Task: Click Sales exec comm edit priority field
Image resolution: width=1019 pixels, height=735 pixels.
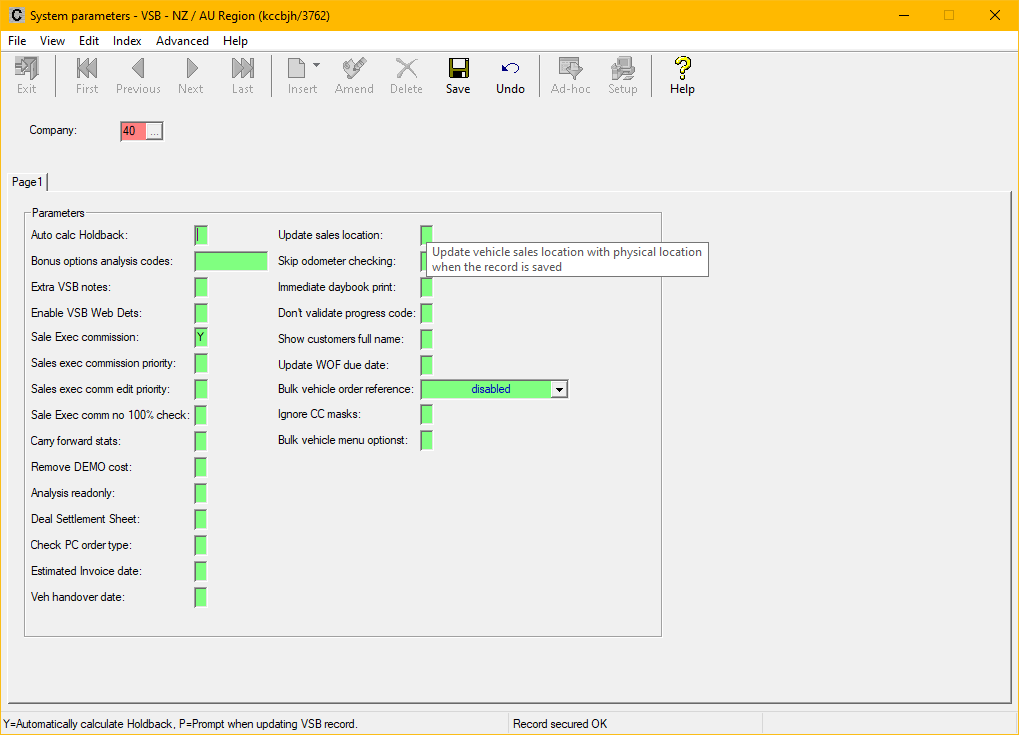Action: pyautogui.click(x=201, y=389)
